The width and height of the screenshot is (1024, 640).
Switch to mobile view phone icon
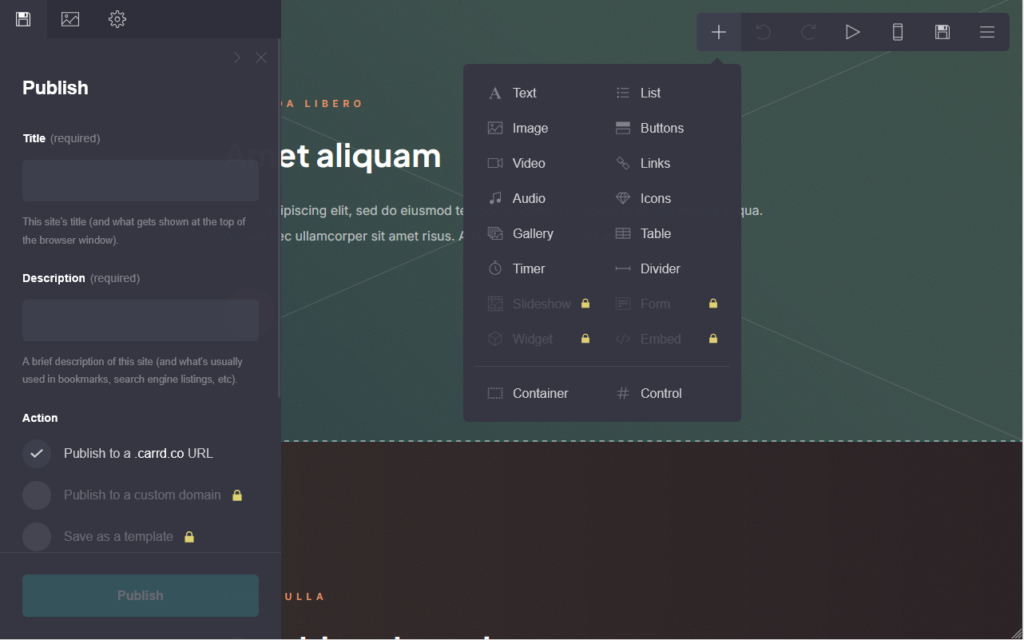[x=897, y=32]
